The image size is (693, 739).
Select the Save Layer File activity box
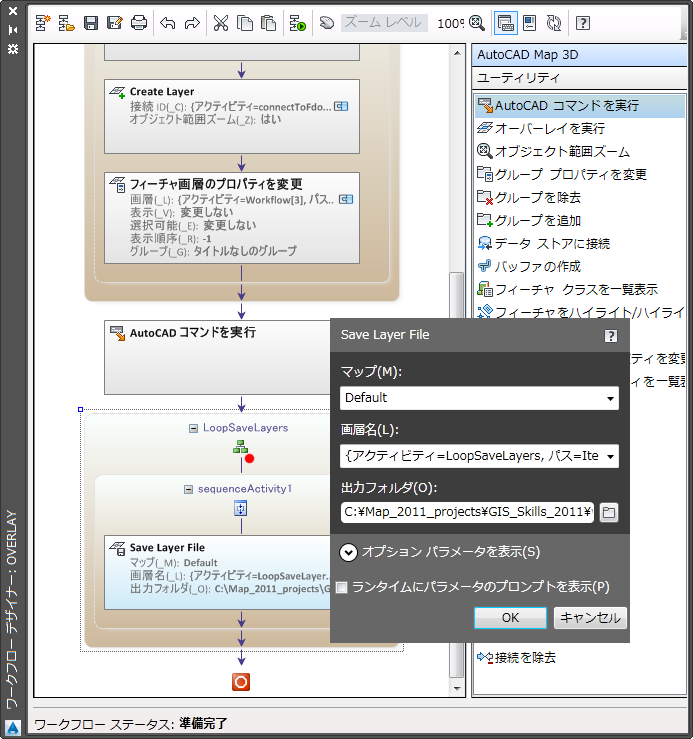pyautogui.click(x=217, y=572)
